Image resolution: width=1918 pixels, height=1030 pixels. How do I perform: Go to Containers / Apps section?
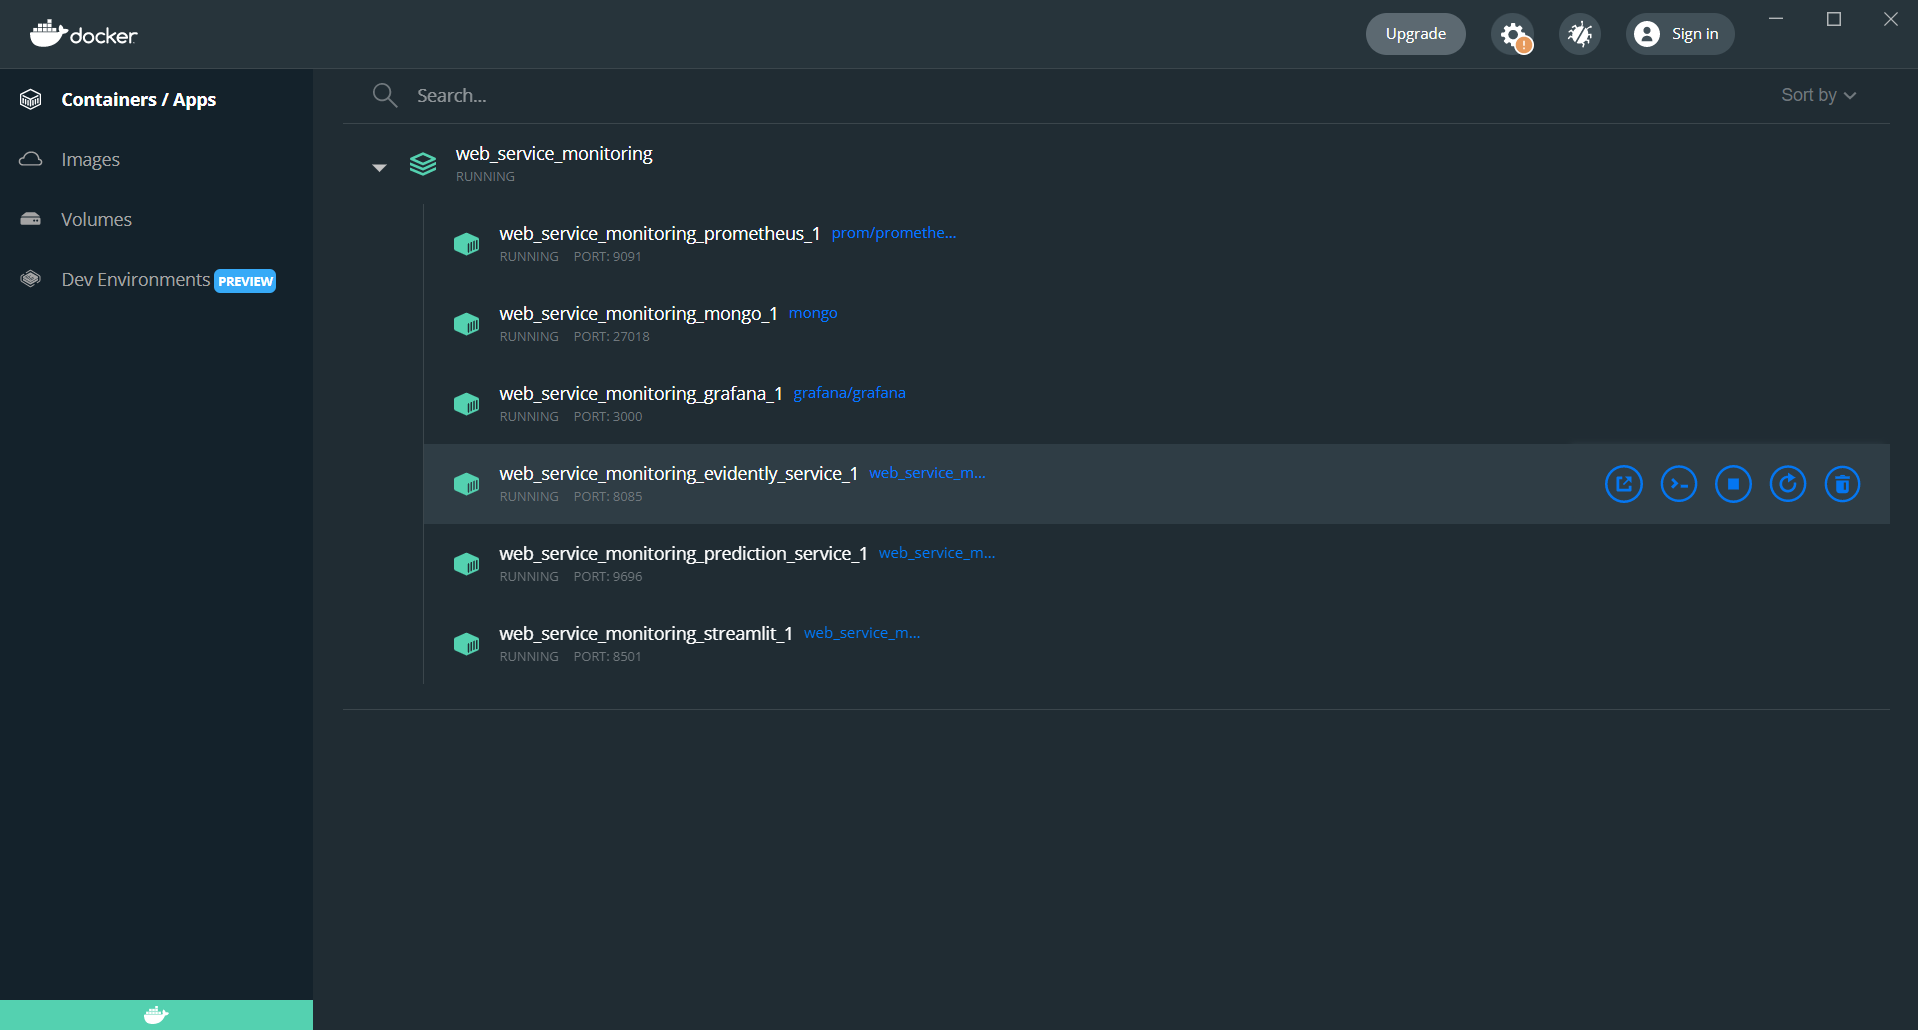point(139,99)
